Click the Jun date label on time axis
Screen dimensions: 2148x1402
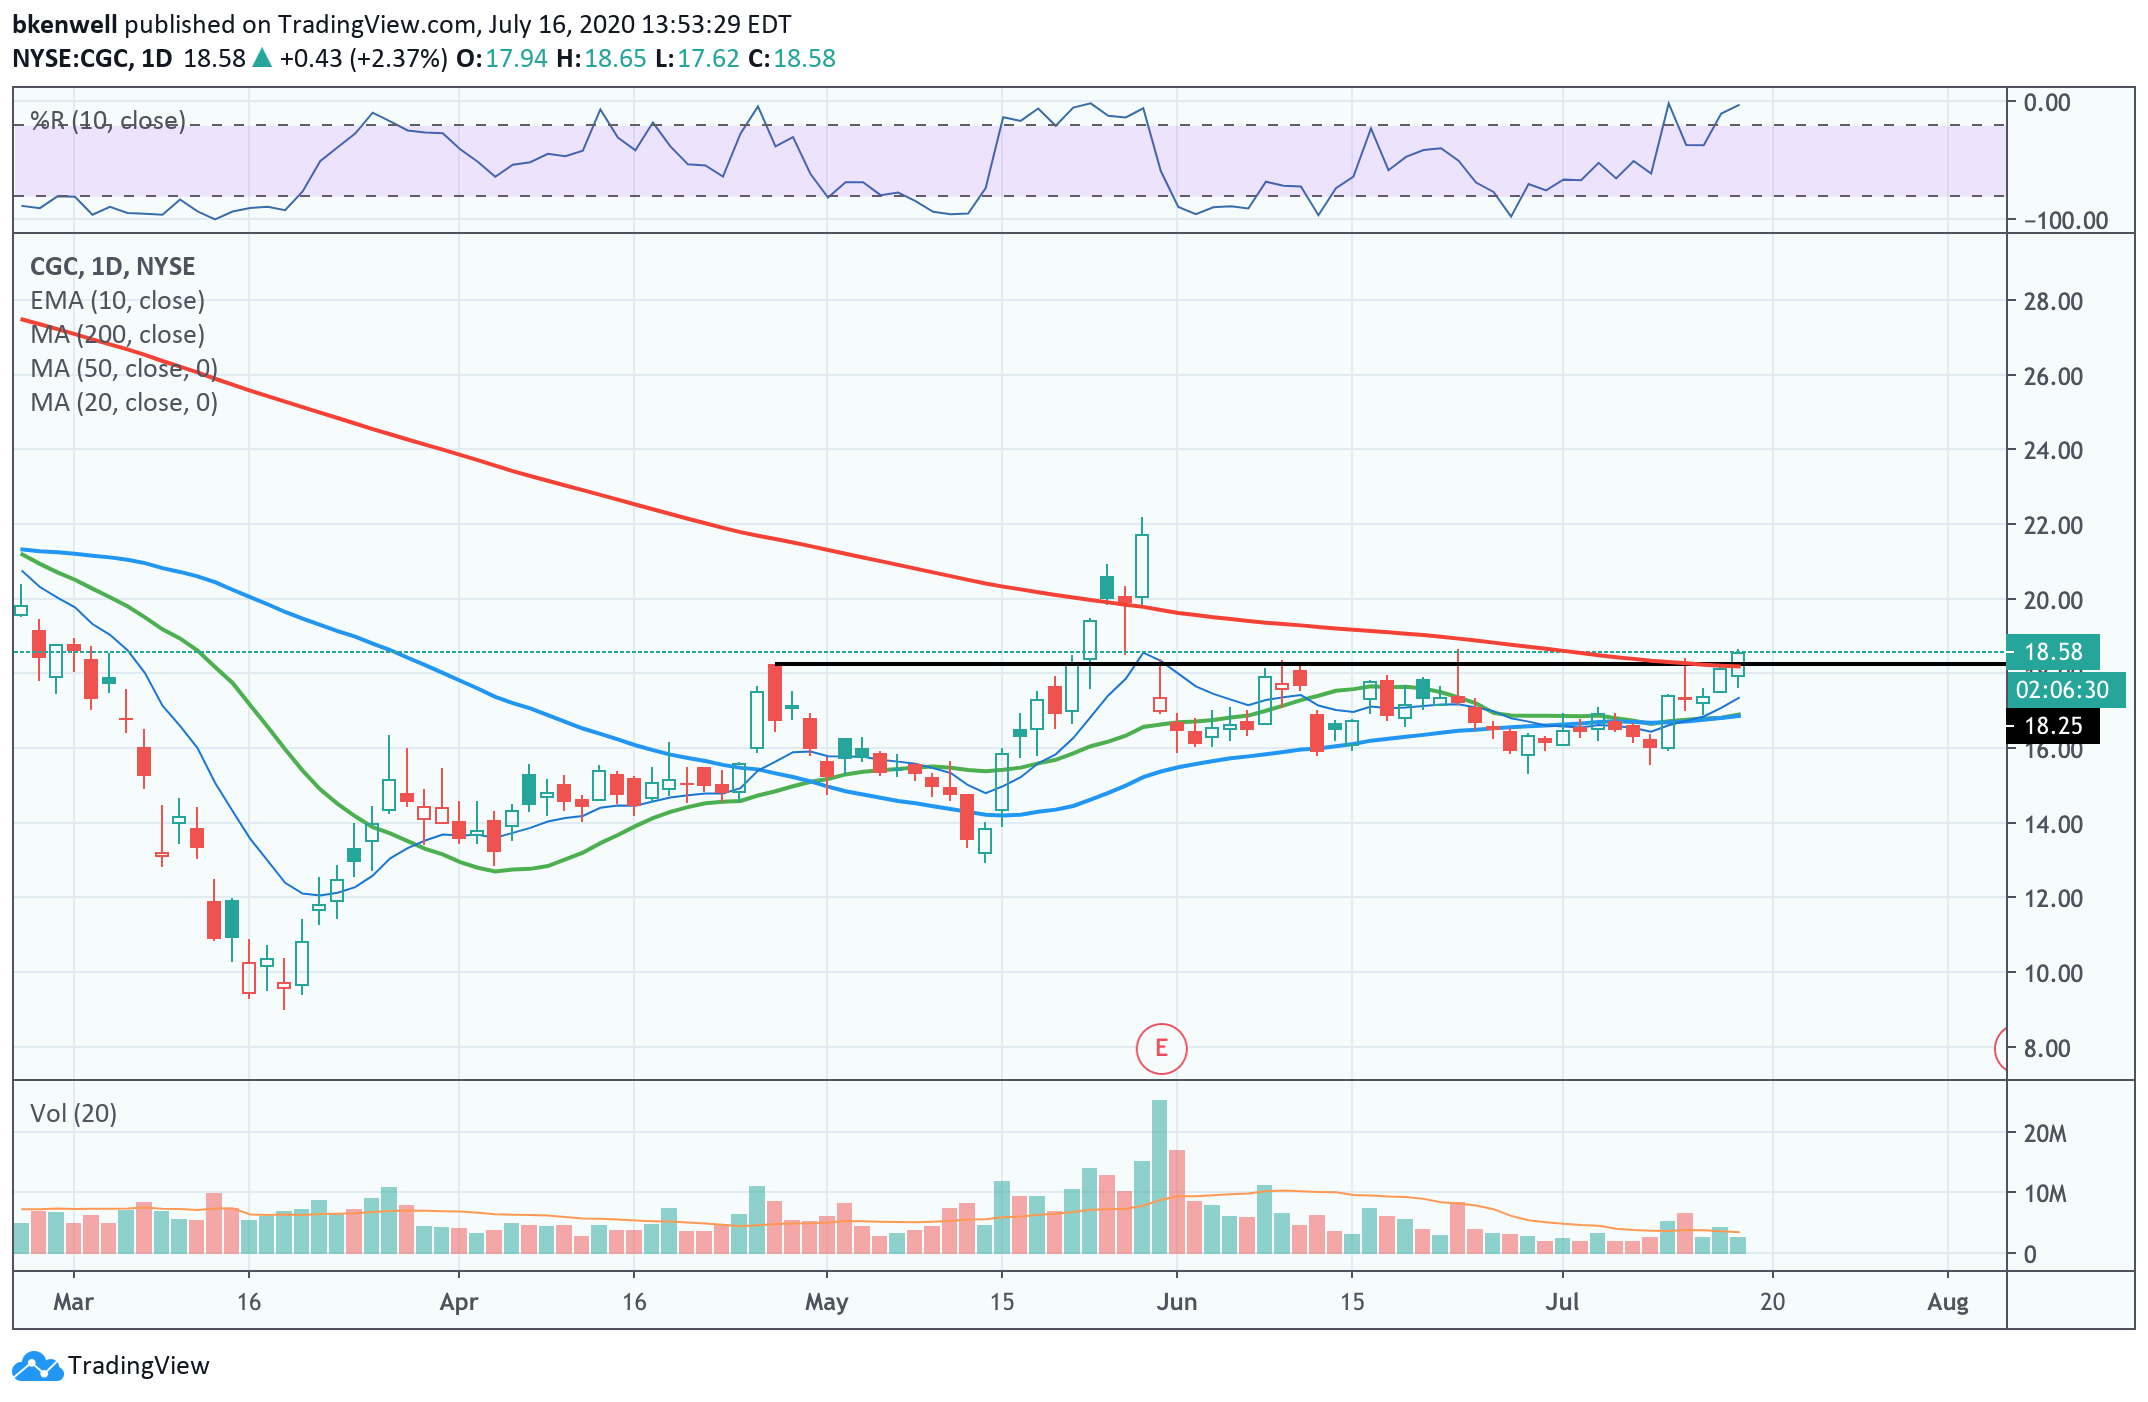pyautogui.click(x=1176, y=1302)
